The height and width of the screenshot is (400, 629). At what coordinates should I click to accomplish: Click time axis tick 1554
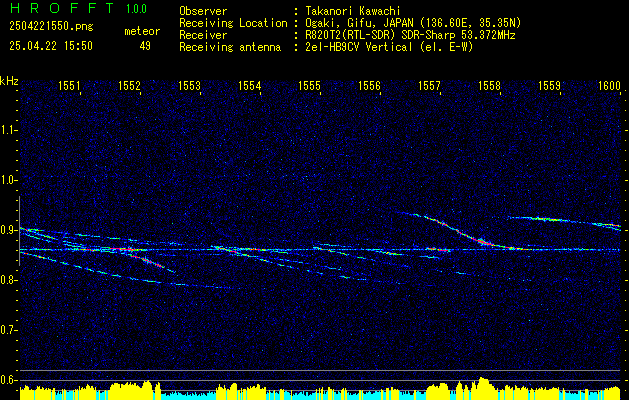(249, 85)
